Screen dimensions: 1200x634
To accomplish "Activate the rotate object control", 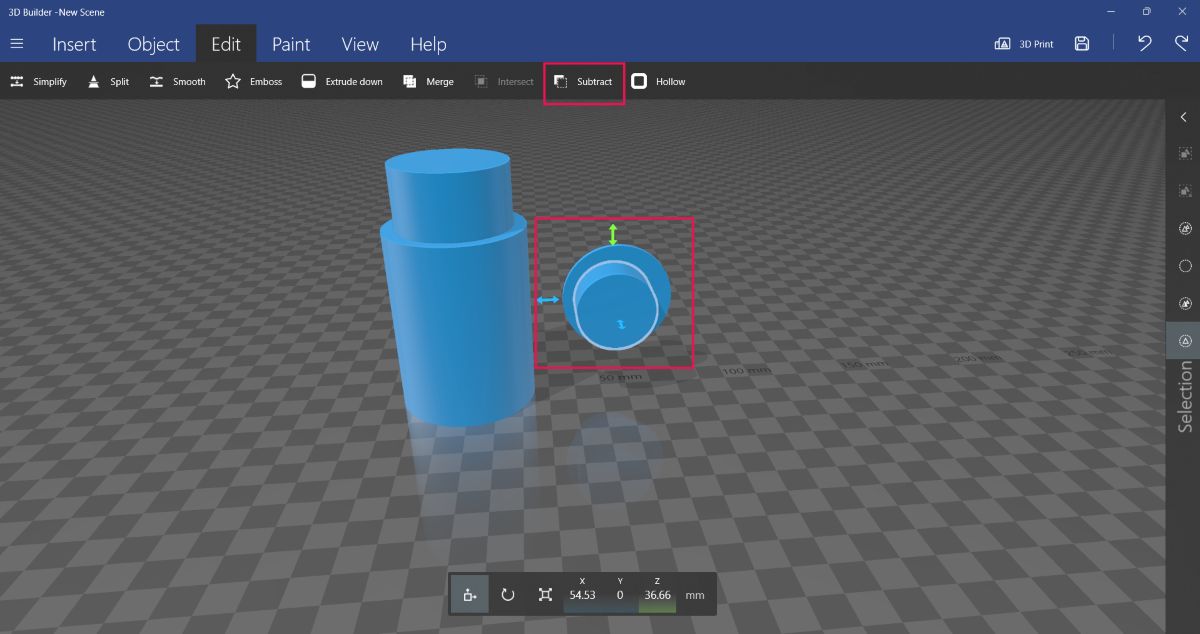I will click(x=507, y=594).
